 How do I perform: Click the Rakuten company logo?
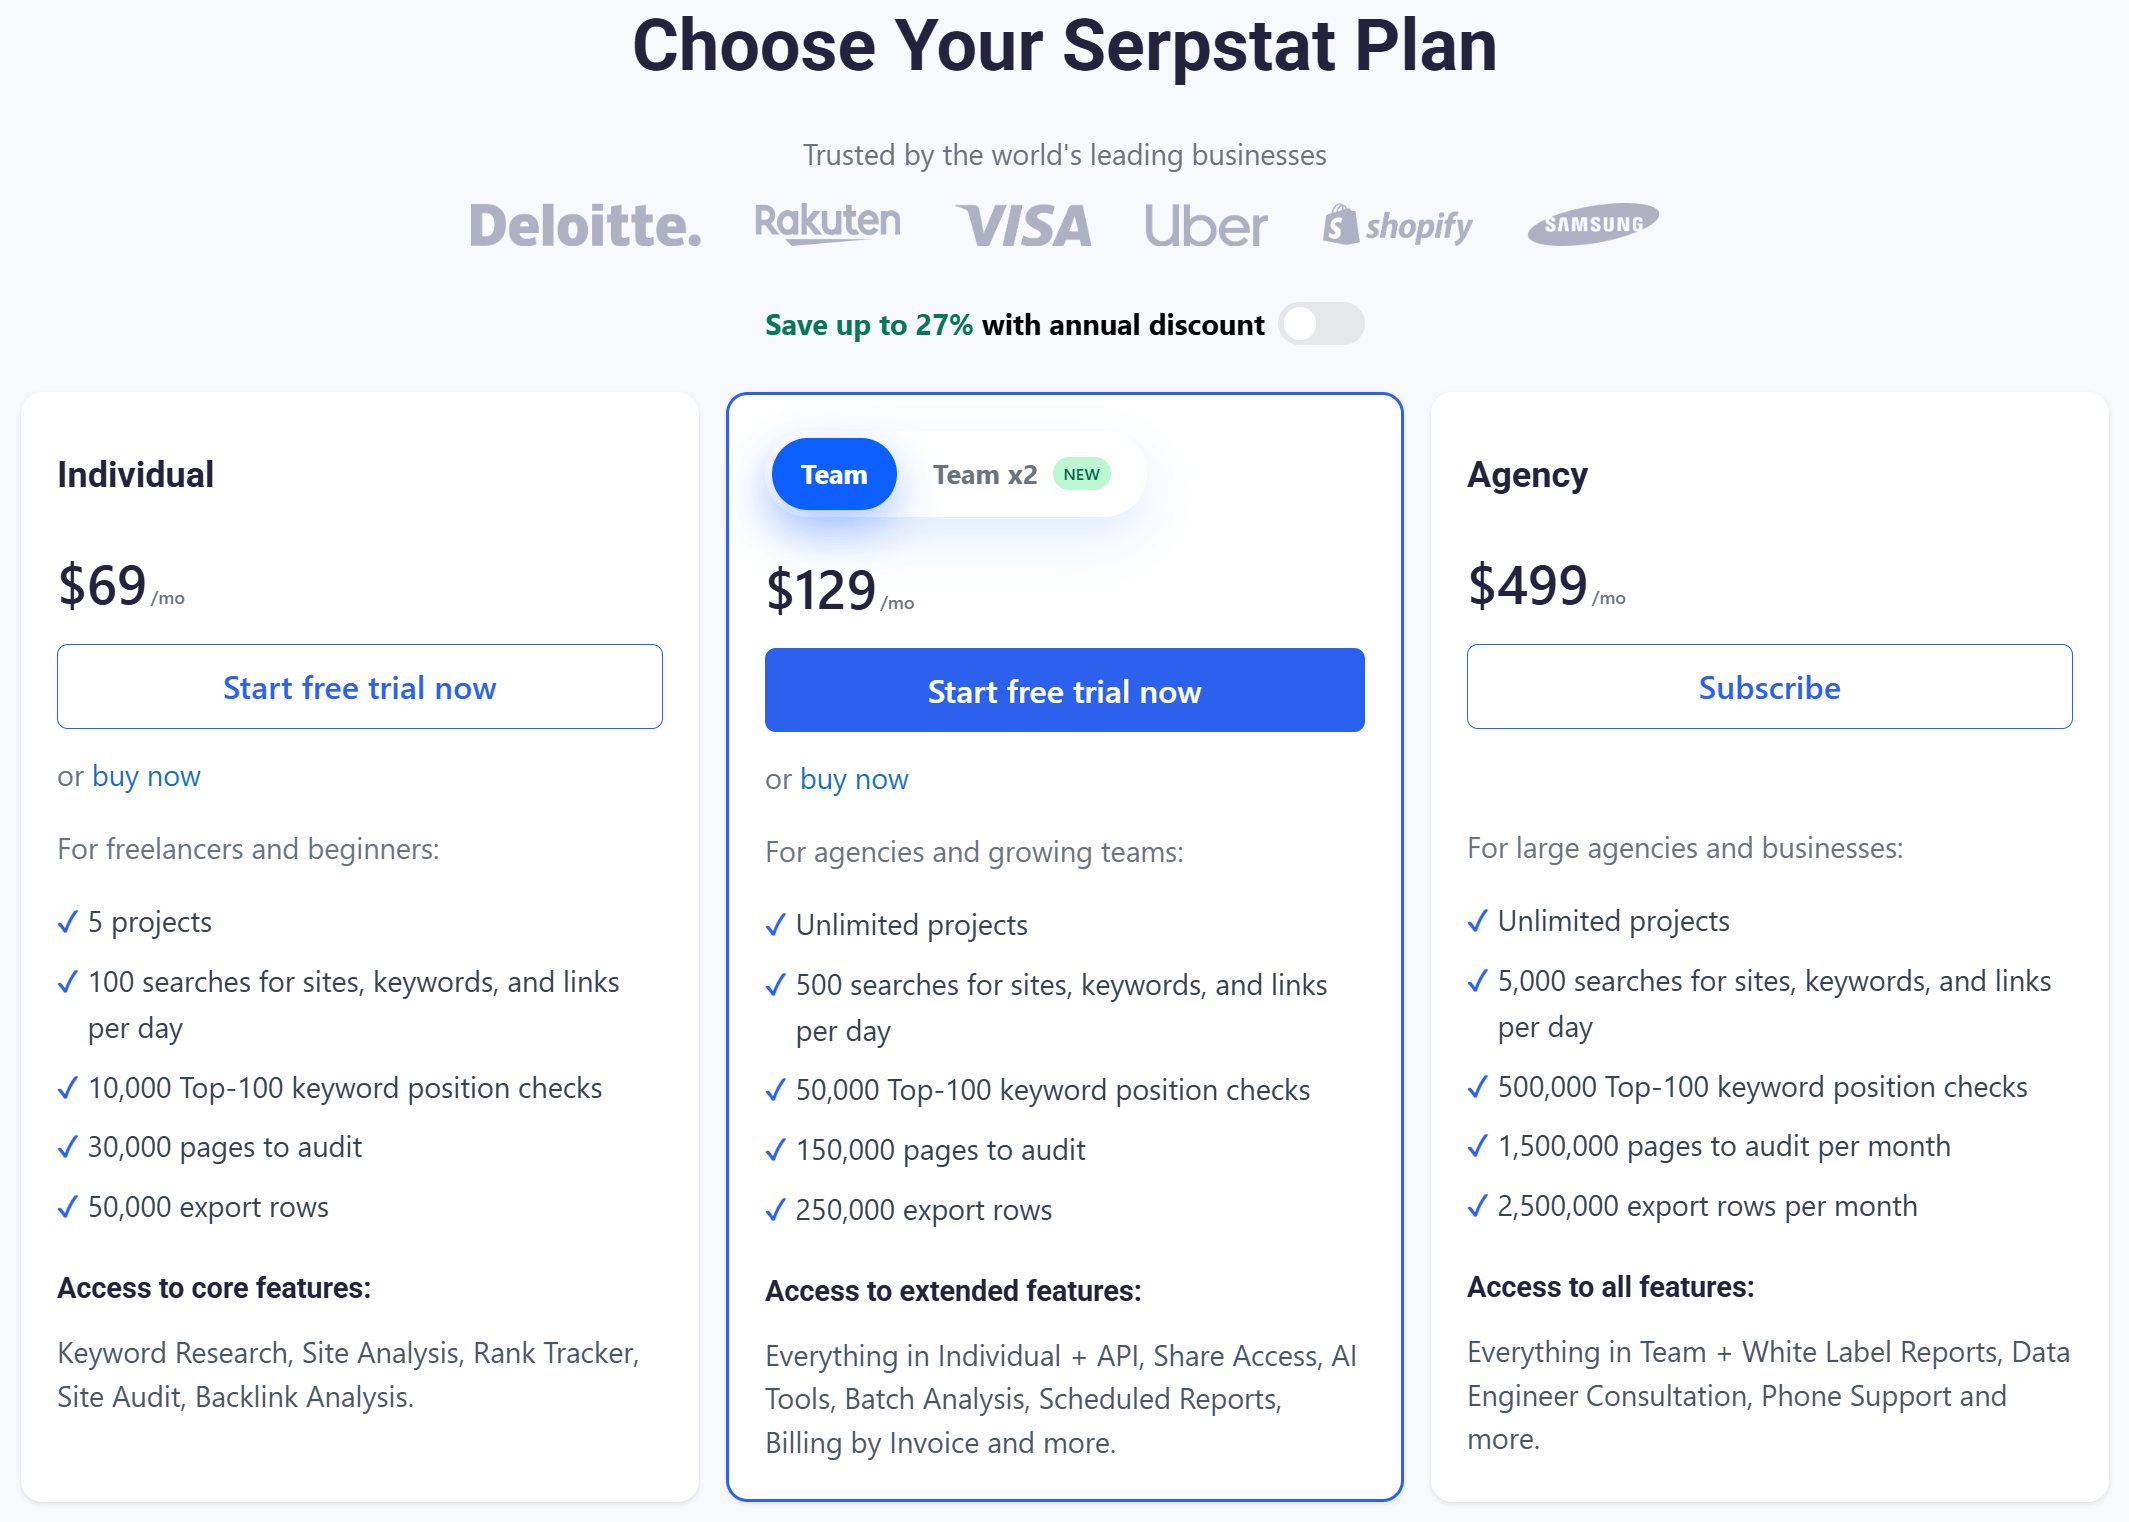[828, 222]
